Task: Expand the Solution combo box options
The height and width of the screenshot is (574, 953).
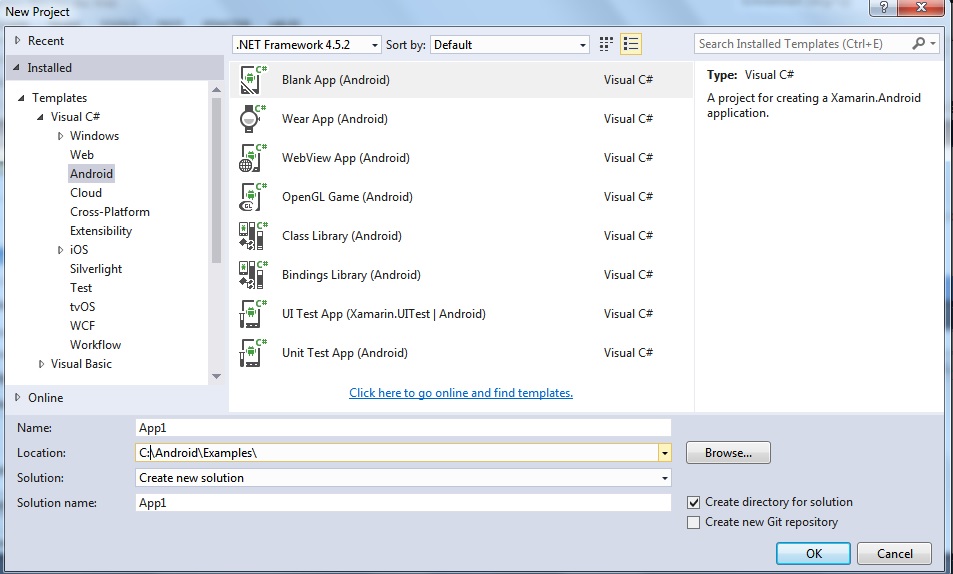Action: coord(403,478)
